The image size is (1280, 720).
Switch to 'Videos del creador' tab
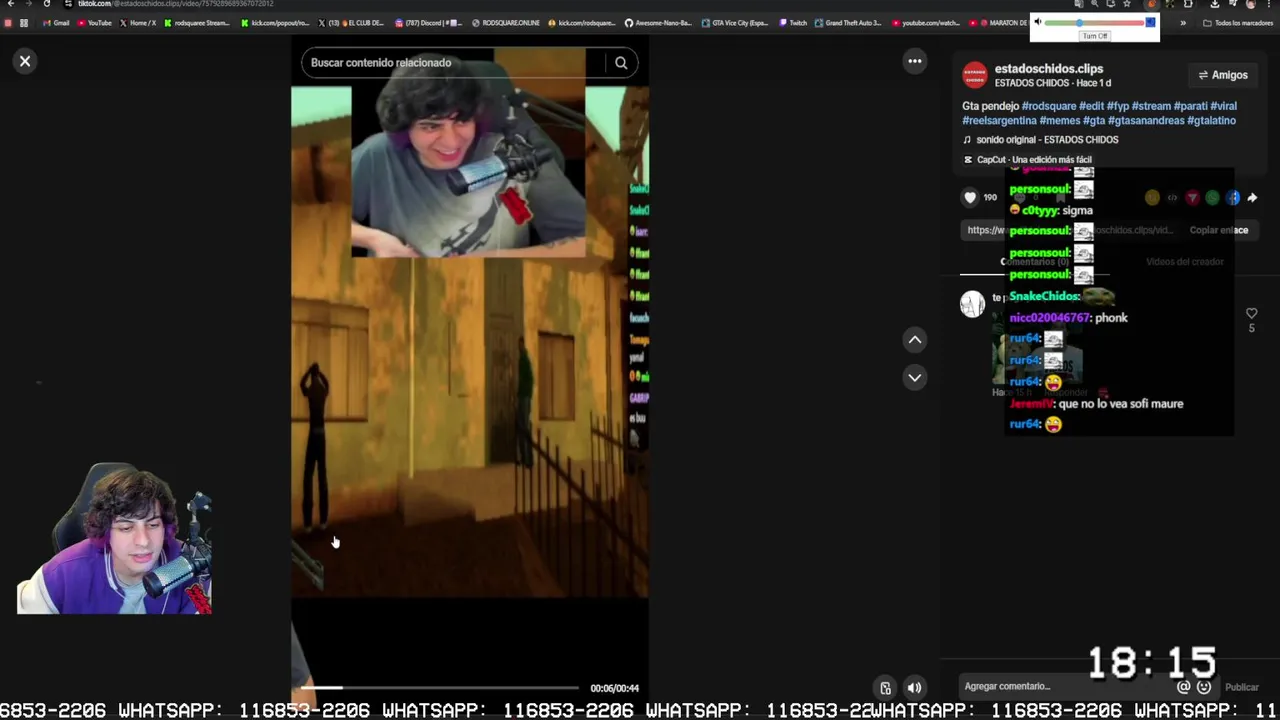pyautogui.click(x=1184, y=262)
